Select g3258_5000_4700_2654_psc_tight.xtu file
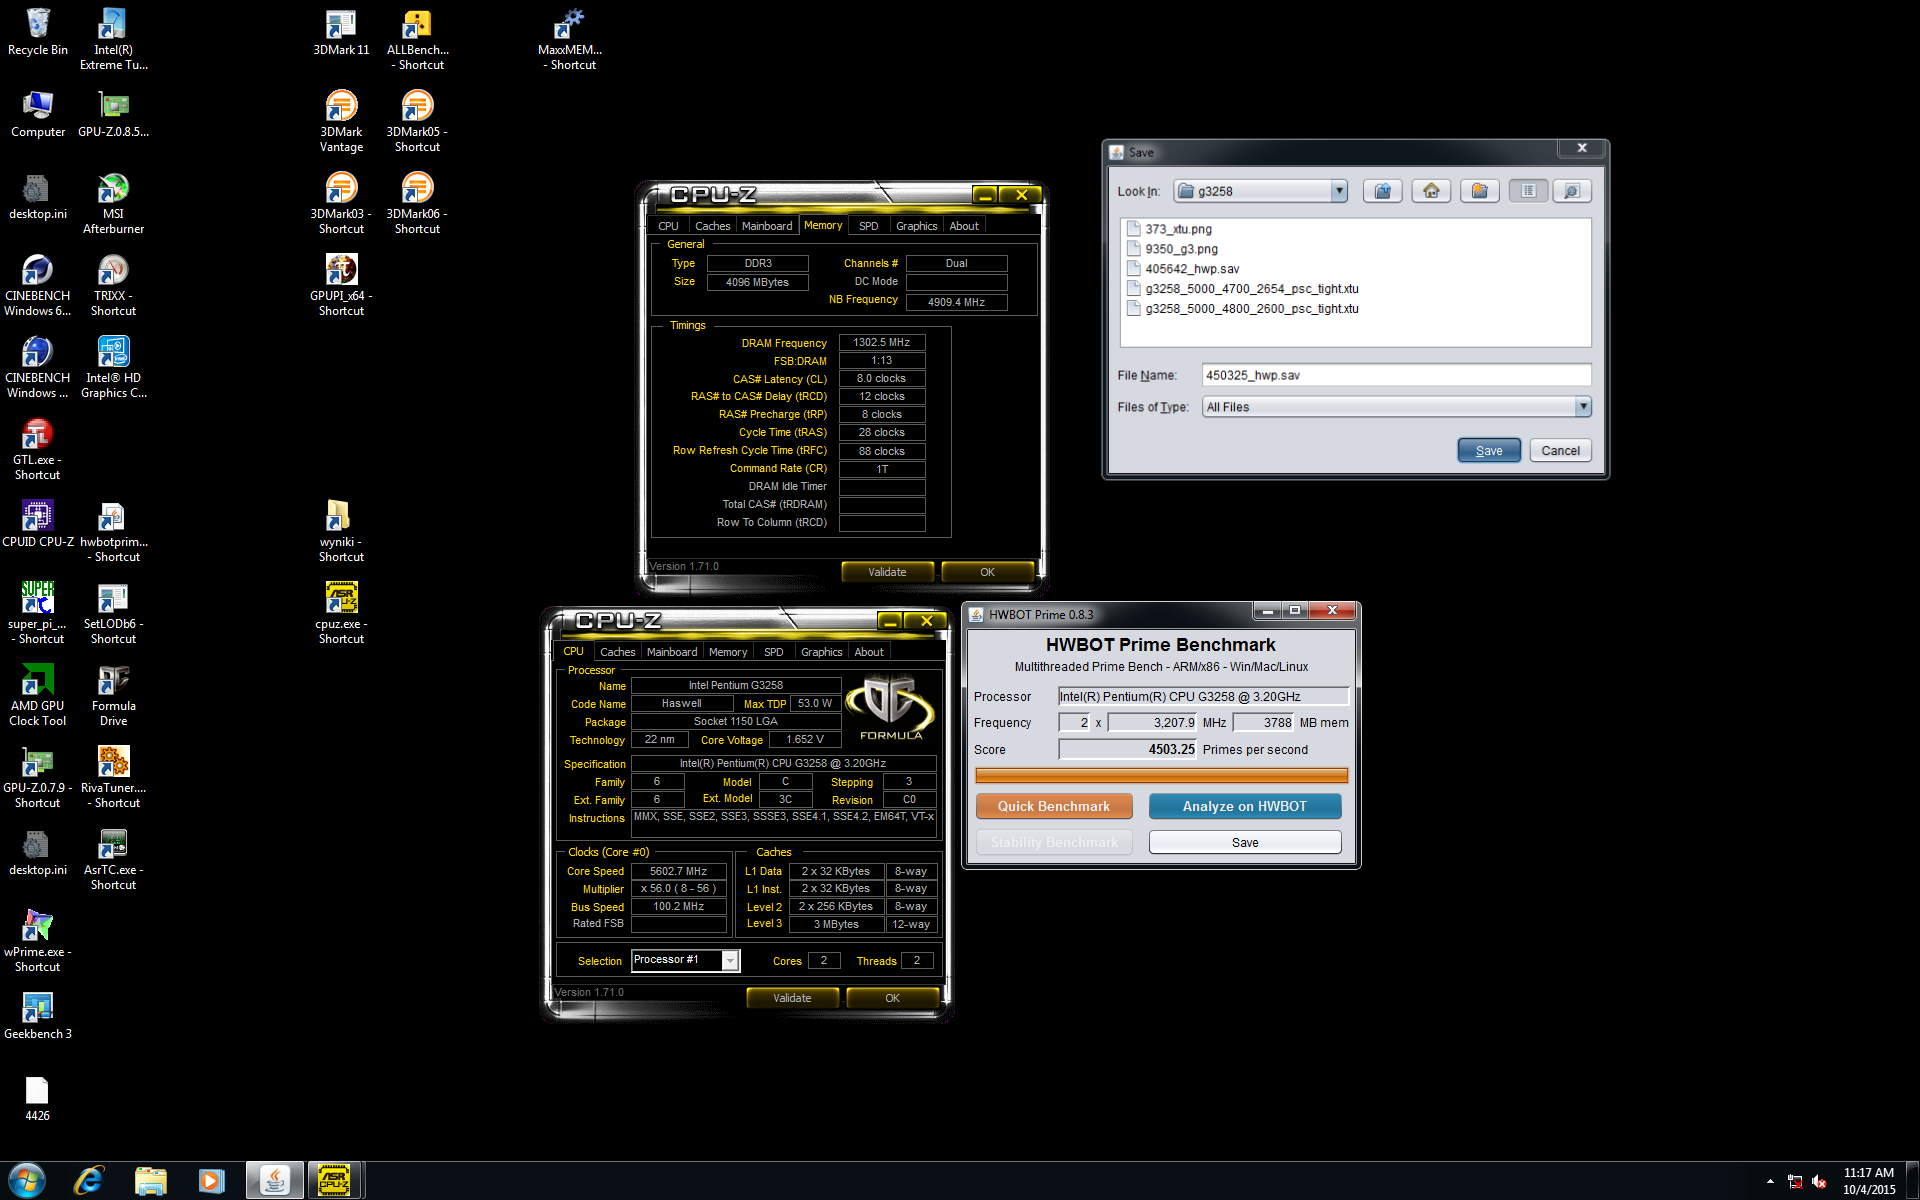The image size is (1920, 1200). (1242, 289)
